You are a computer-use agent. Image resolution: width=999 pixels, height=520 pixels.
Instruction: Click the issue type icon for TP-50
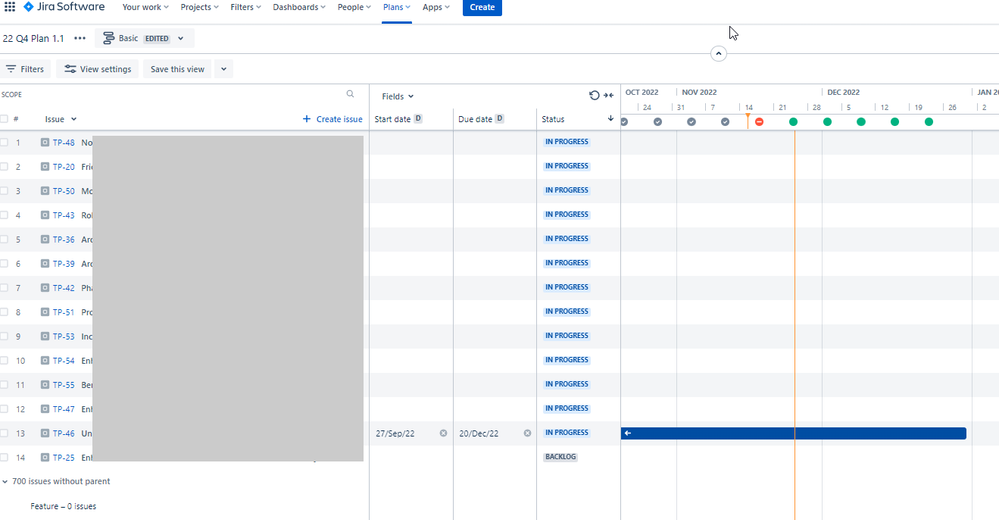coord(45,191)
